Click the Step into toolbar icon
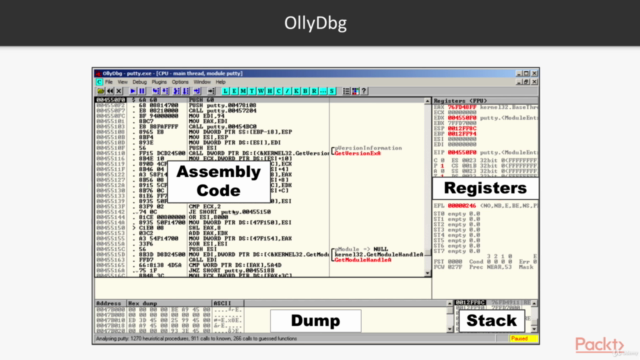The image size is (640, 360). tap(156, 91)
